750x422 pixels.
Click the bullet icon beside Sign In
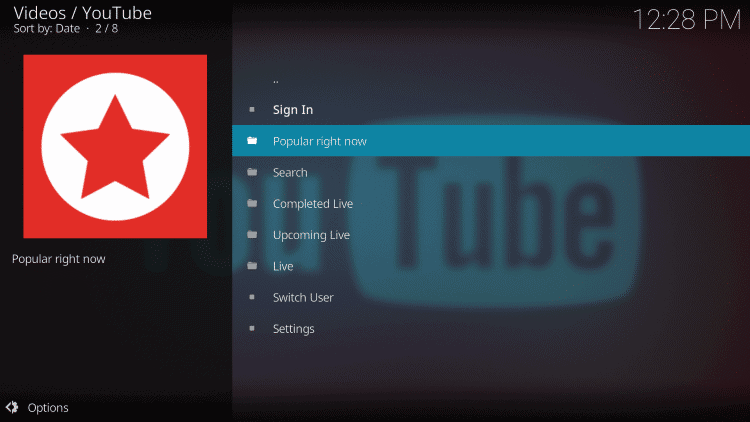click(x=252, y=110)
